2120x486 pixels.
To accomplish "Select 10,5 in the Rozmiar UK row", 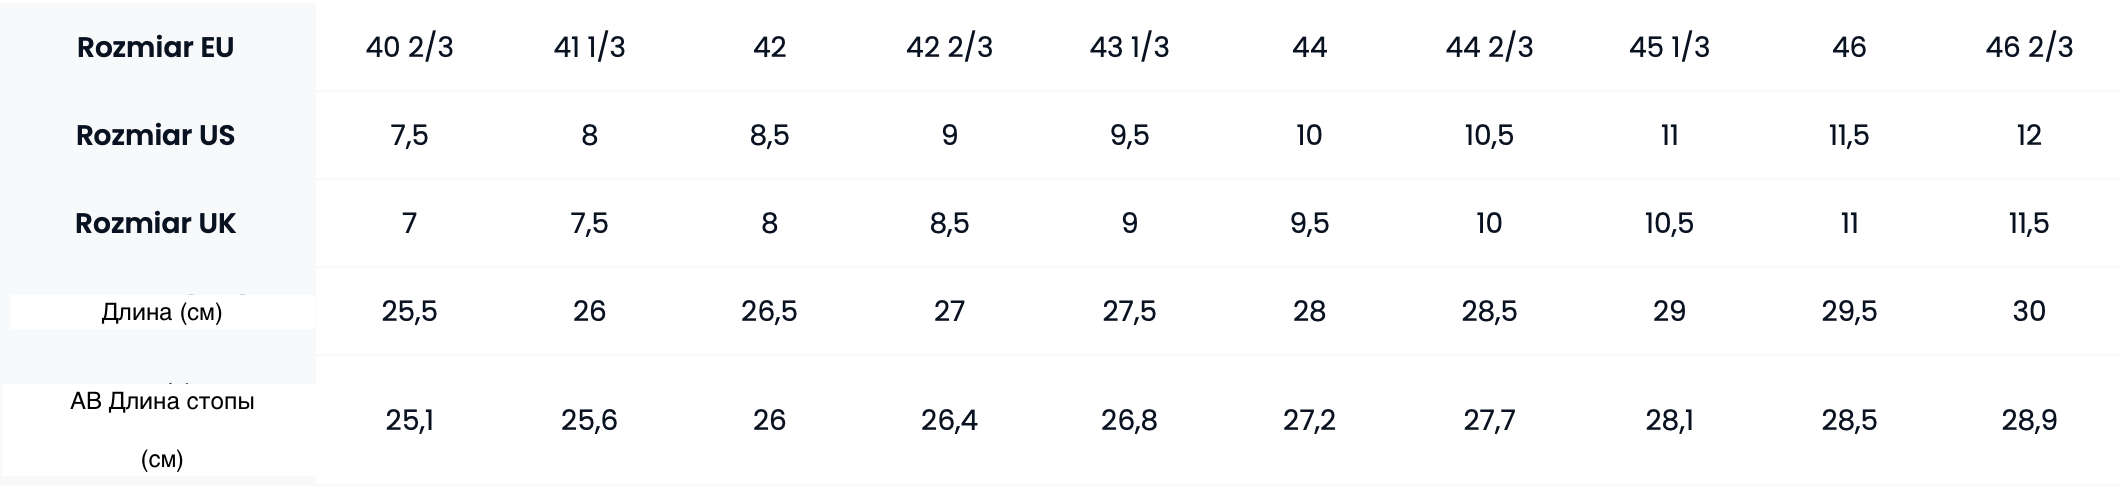I will [x=1669, y=224].
